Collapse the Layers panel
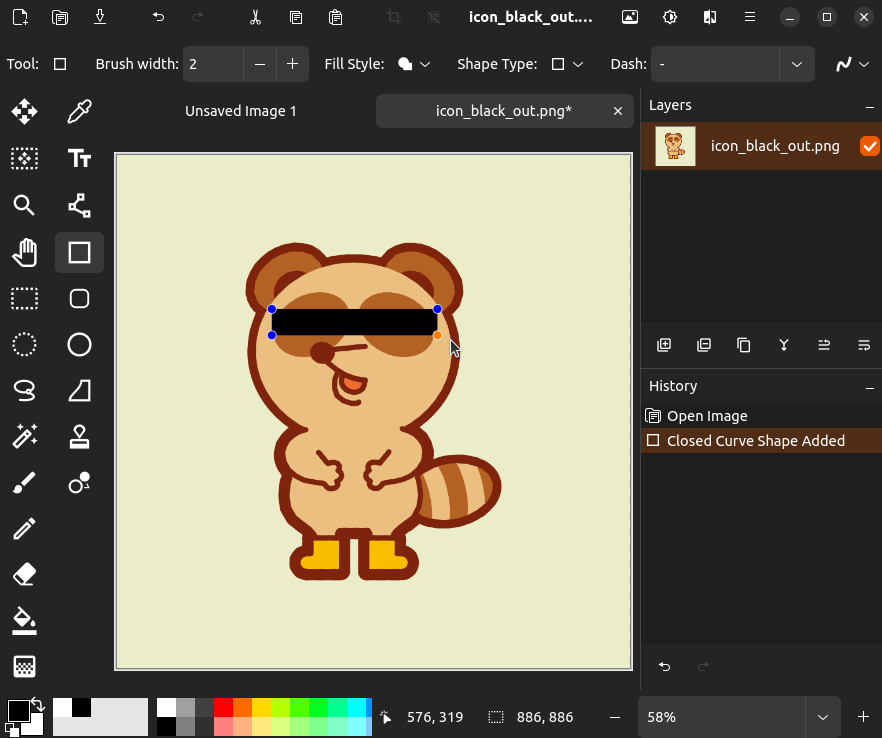882x738 pixels. click(x=870, y=106)
